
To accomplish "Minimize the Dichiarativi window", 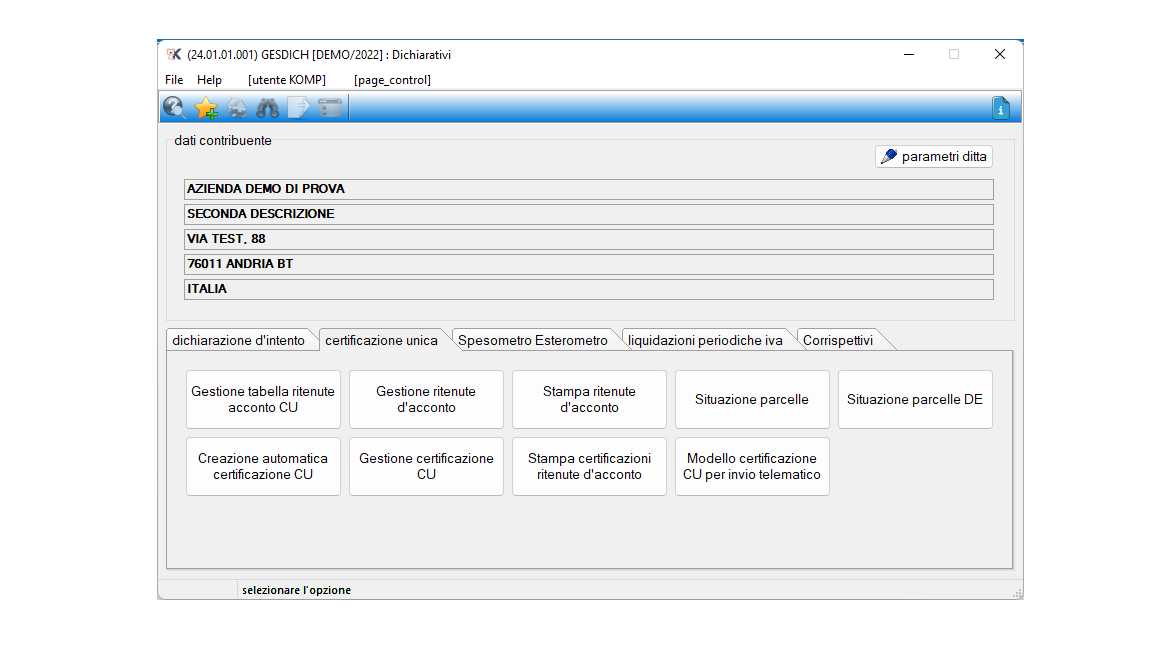I will [x=909, y=54].
